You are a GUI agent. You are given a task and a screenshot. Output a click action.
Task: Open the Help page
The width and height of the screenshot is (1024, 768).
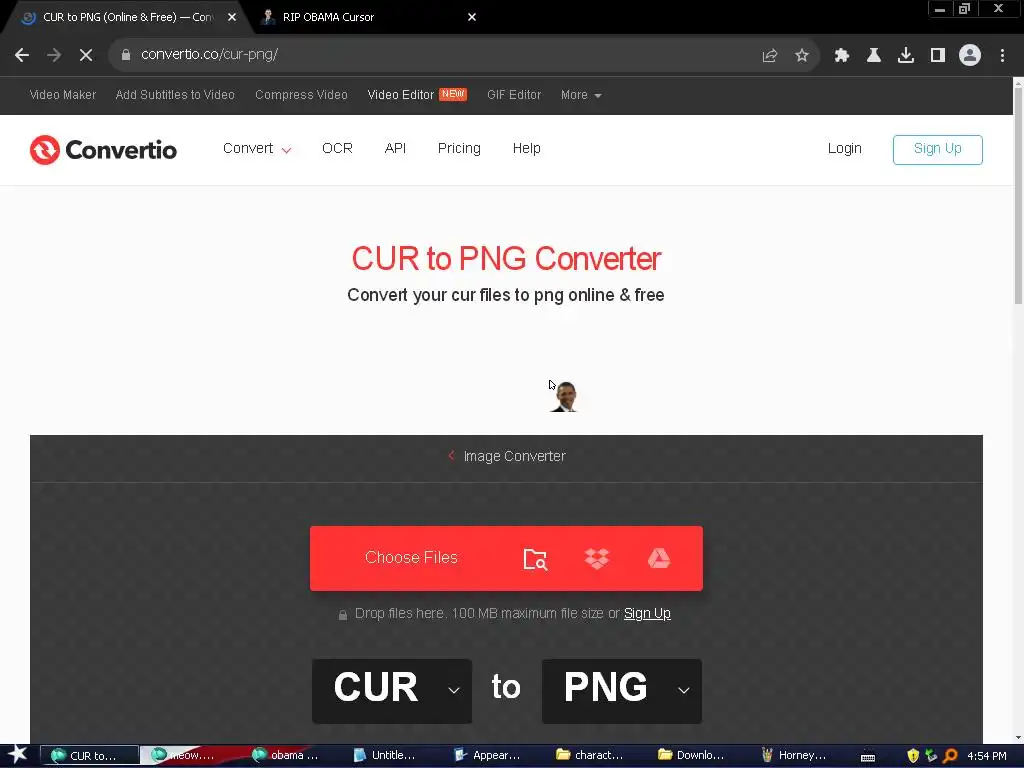[x=526, y=148]
